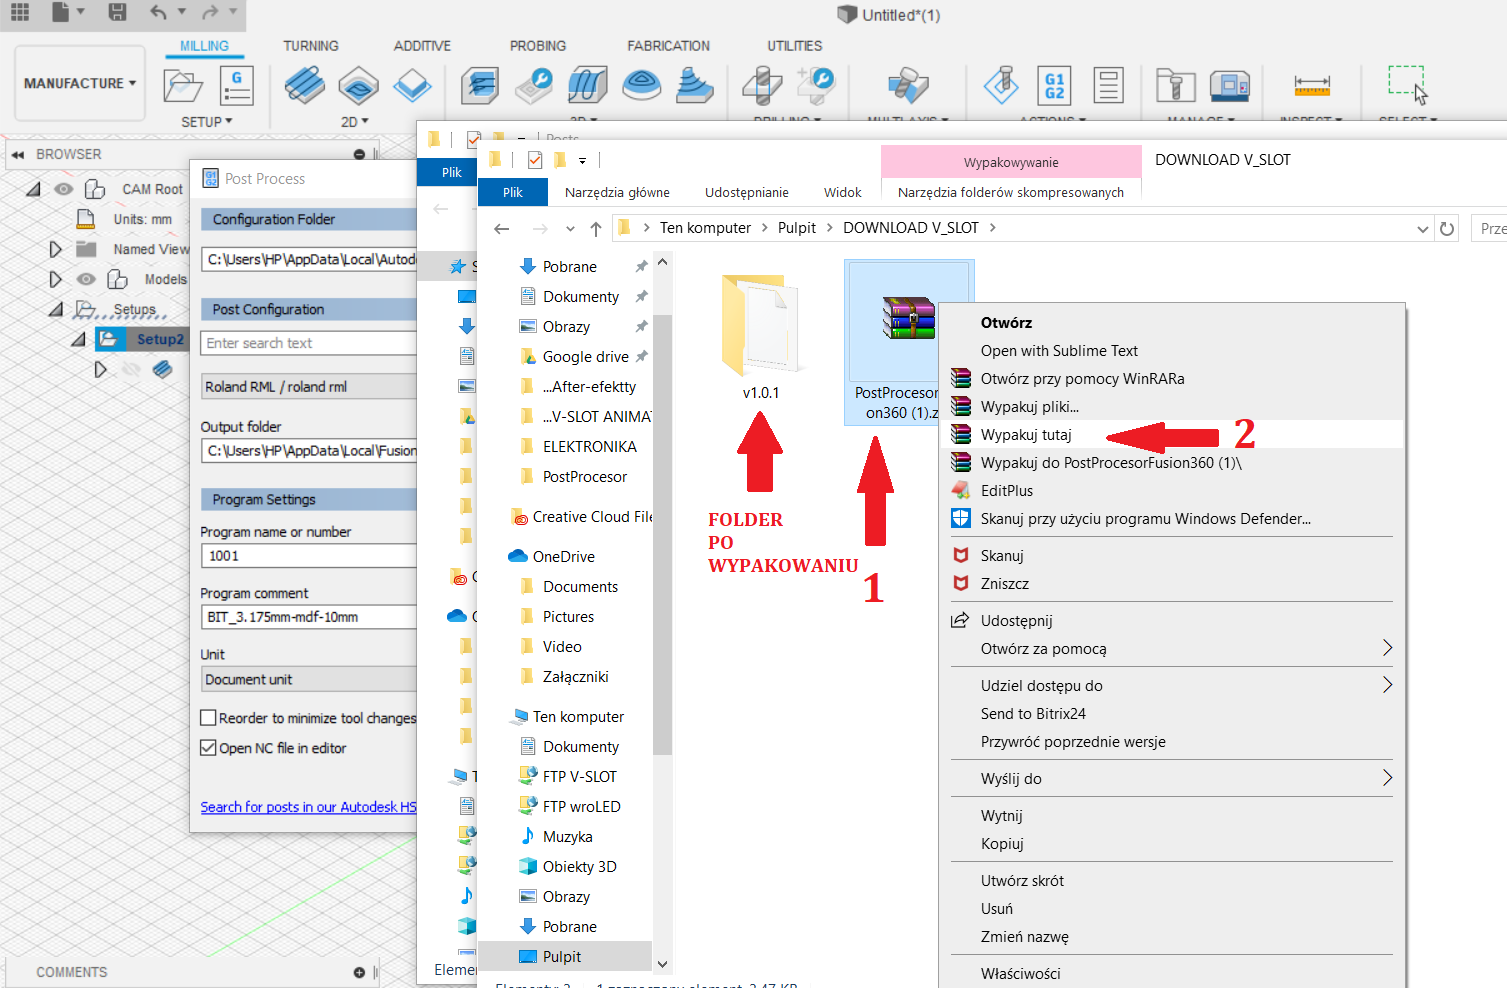Open the SETUP dropdown menu
The width and height of the screenshot is (1507, 988).
(x=206, y=122)
